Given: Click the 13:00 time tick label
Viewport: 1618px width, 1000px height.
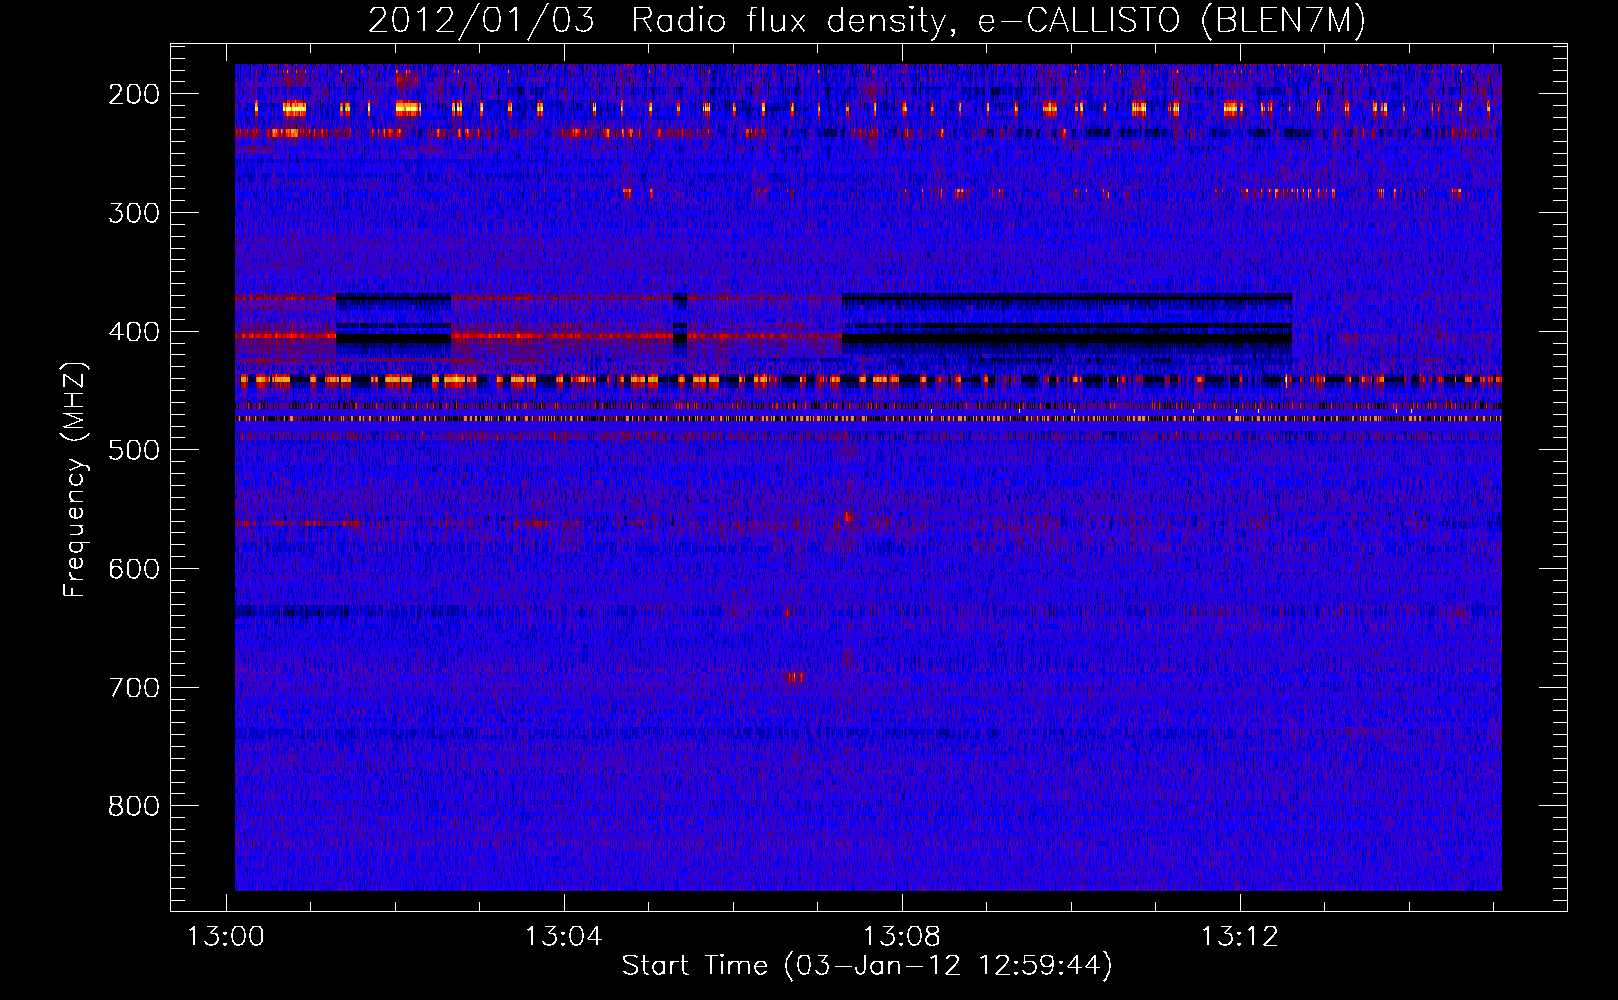Looking at the screenshot, I should (x=226, y=937).
